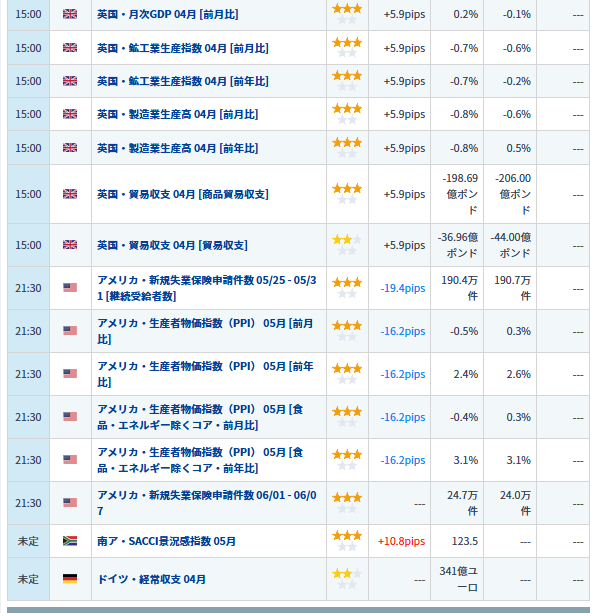Open ドイツ・経常収支 04月 link
This screenshot has height=613, width=595.
151,579
